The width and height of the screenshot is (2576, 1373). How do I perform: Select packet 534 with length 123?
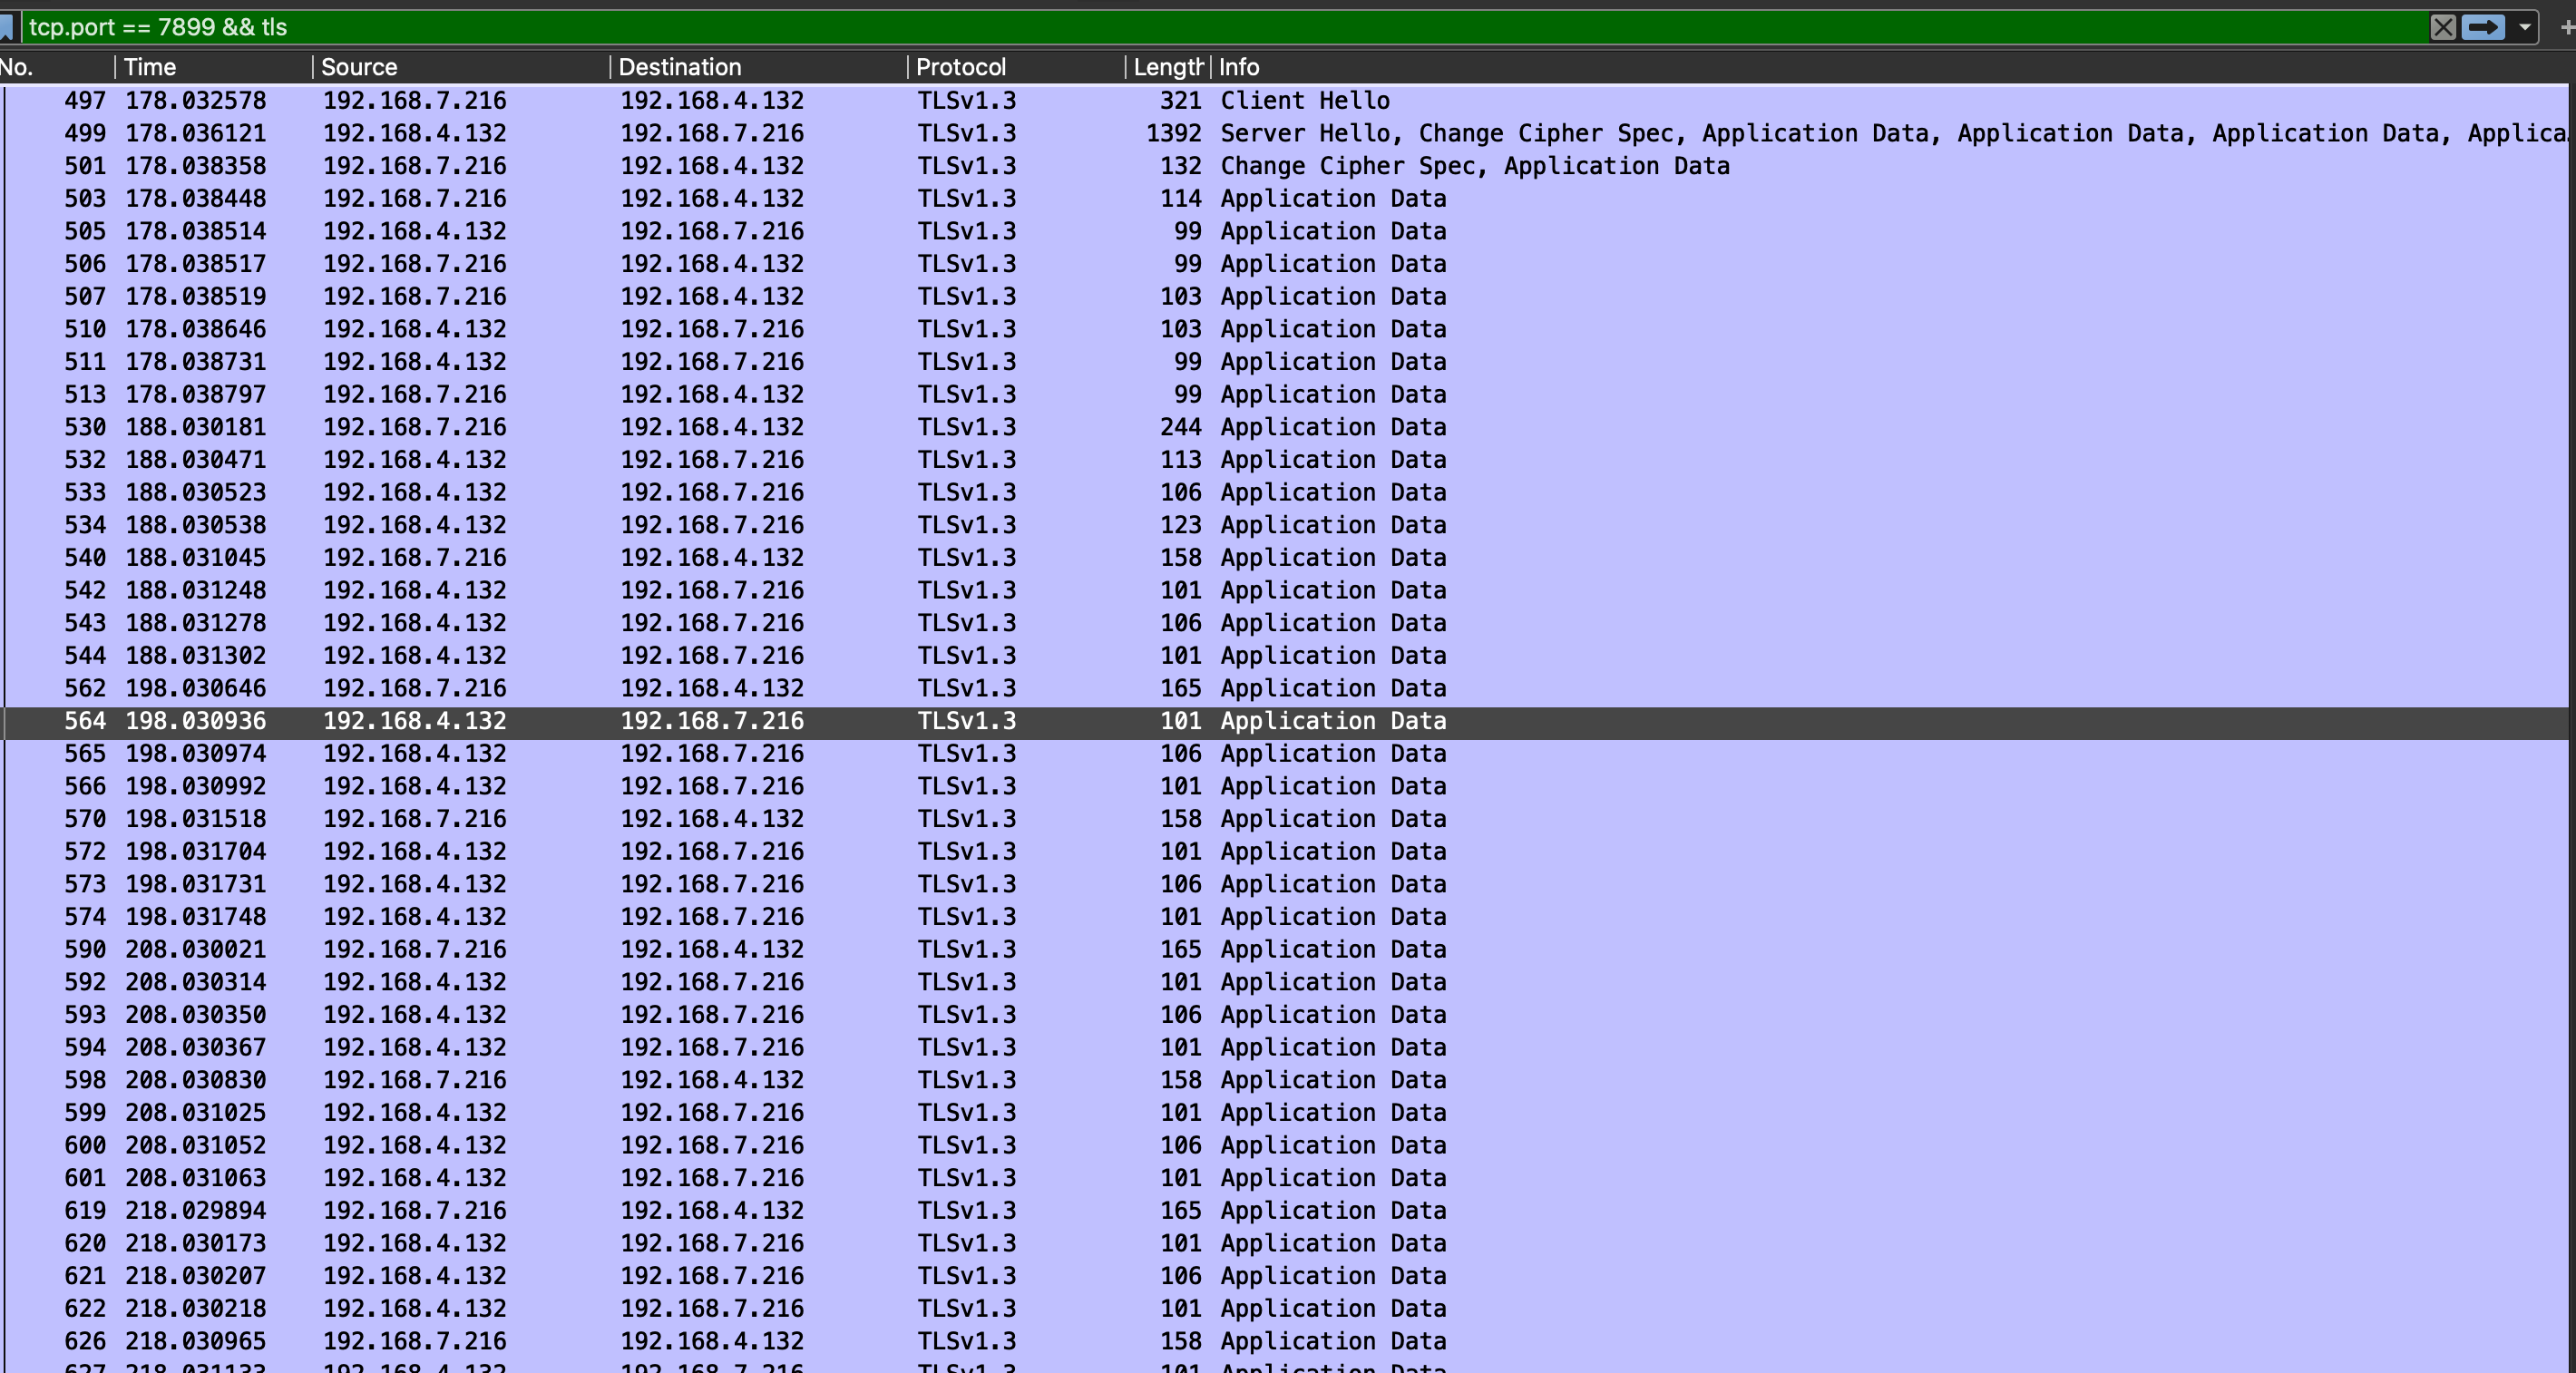pos(1286,525)
